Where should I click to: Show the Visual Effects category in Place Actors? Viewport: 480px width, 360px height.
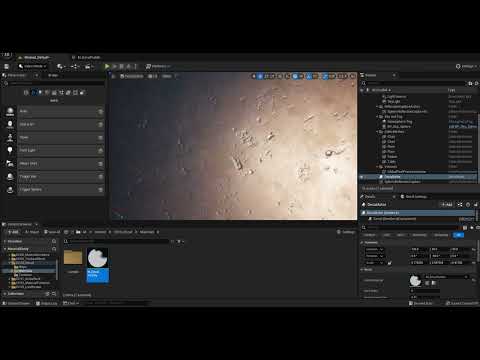click(61, 92)
